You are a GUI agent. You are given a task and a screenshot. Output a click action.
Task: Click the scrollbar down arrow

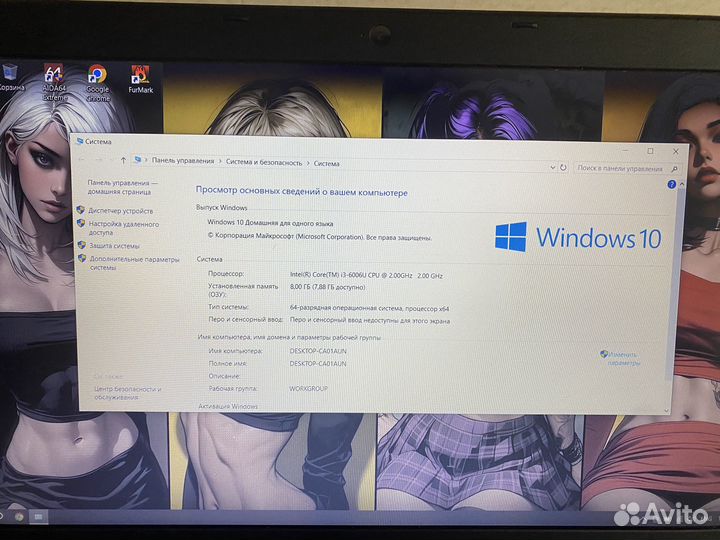click(x=666, y=410)
